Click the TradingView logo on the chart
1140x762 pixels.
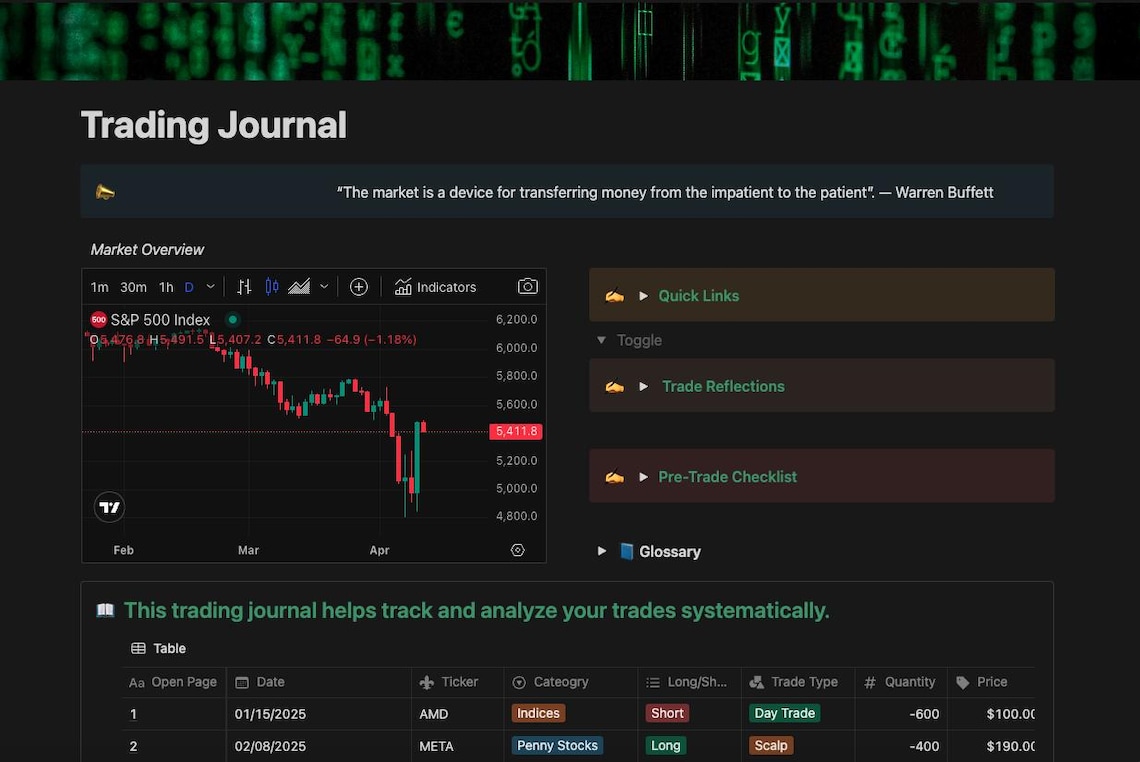pyautogui.click(x=109, y=507)
